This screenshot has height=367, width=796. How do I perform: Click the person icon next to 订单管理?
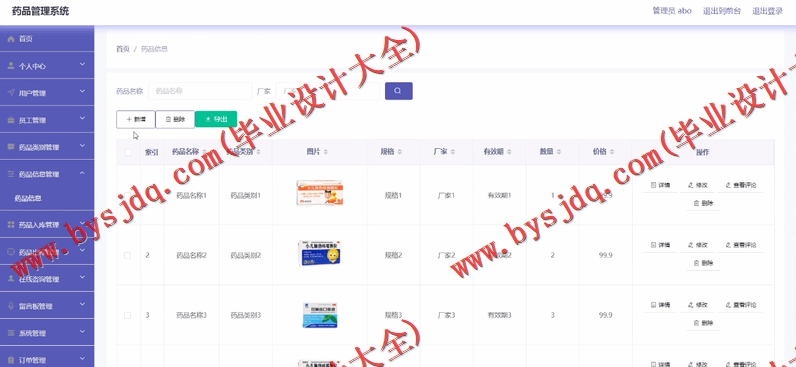click(x=11, y=359)
